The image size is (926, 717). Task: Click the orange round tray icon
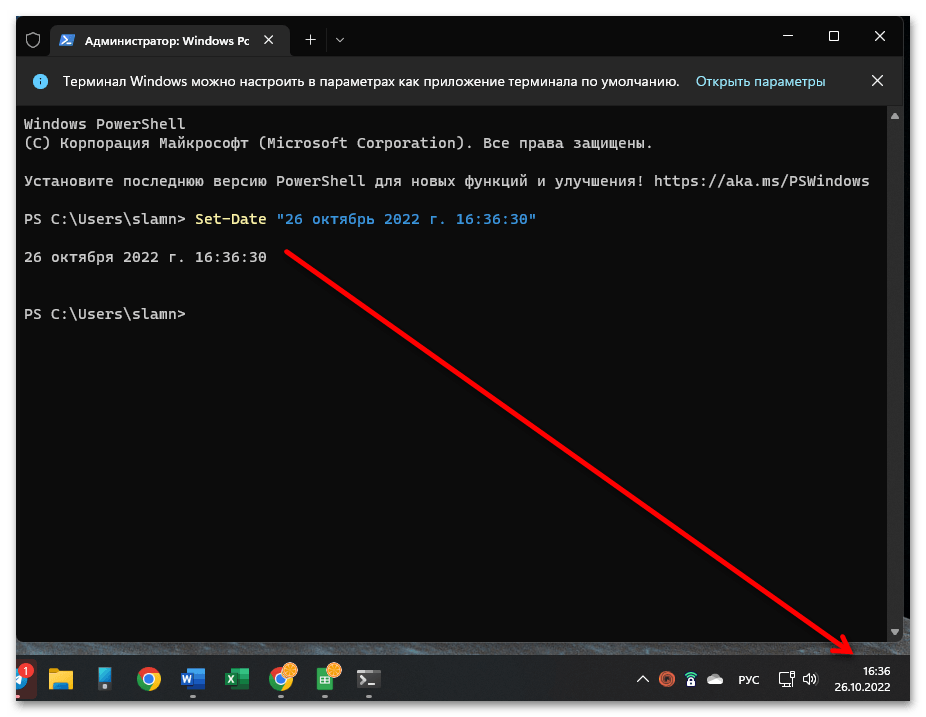(x=667, y=679)
